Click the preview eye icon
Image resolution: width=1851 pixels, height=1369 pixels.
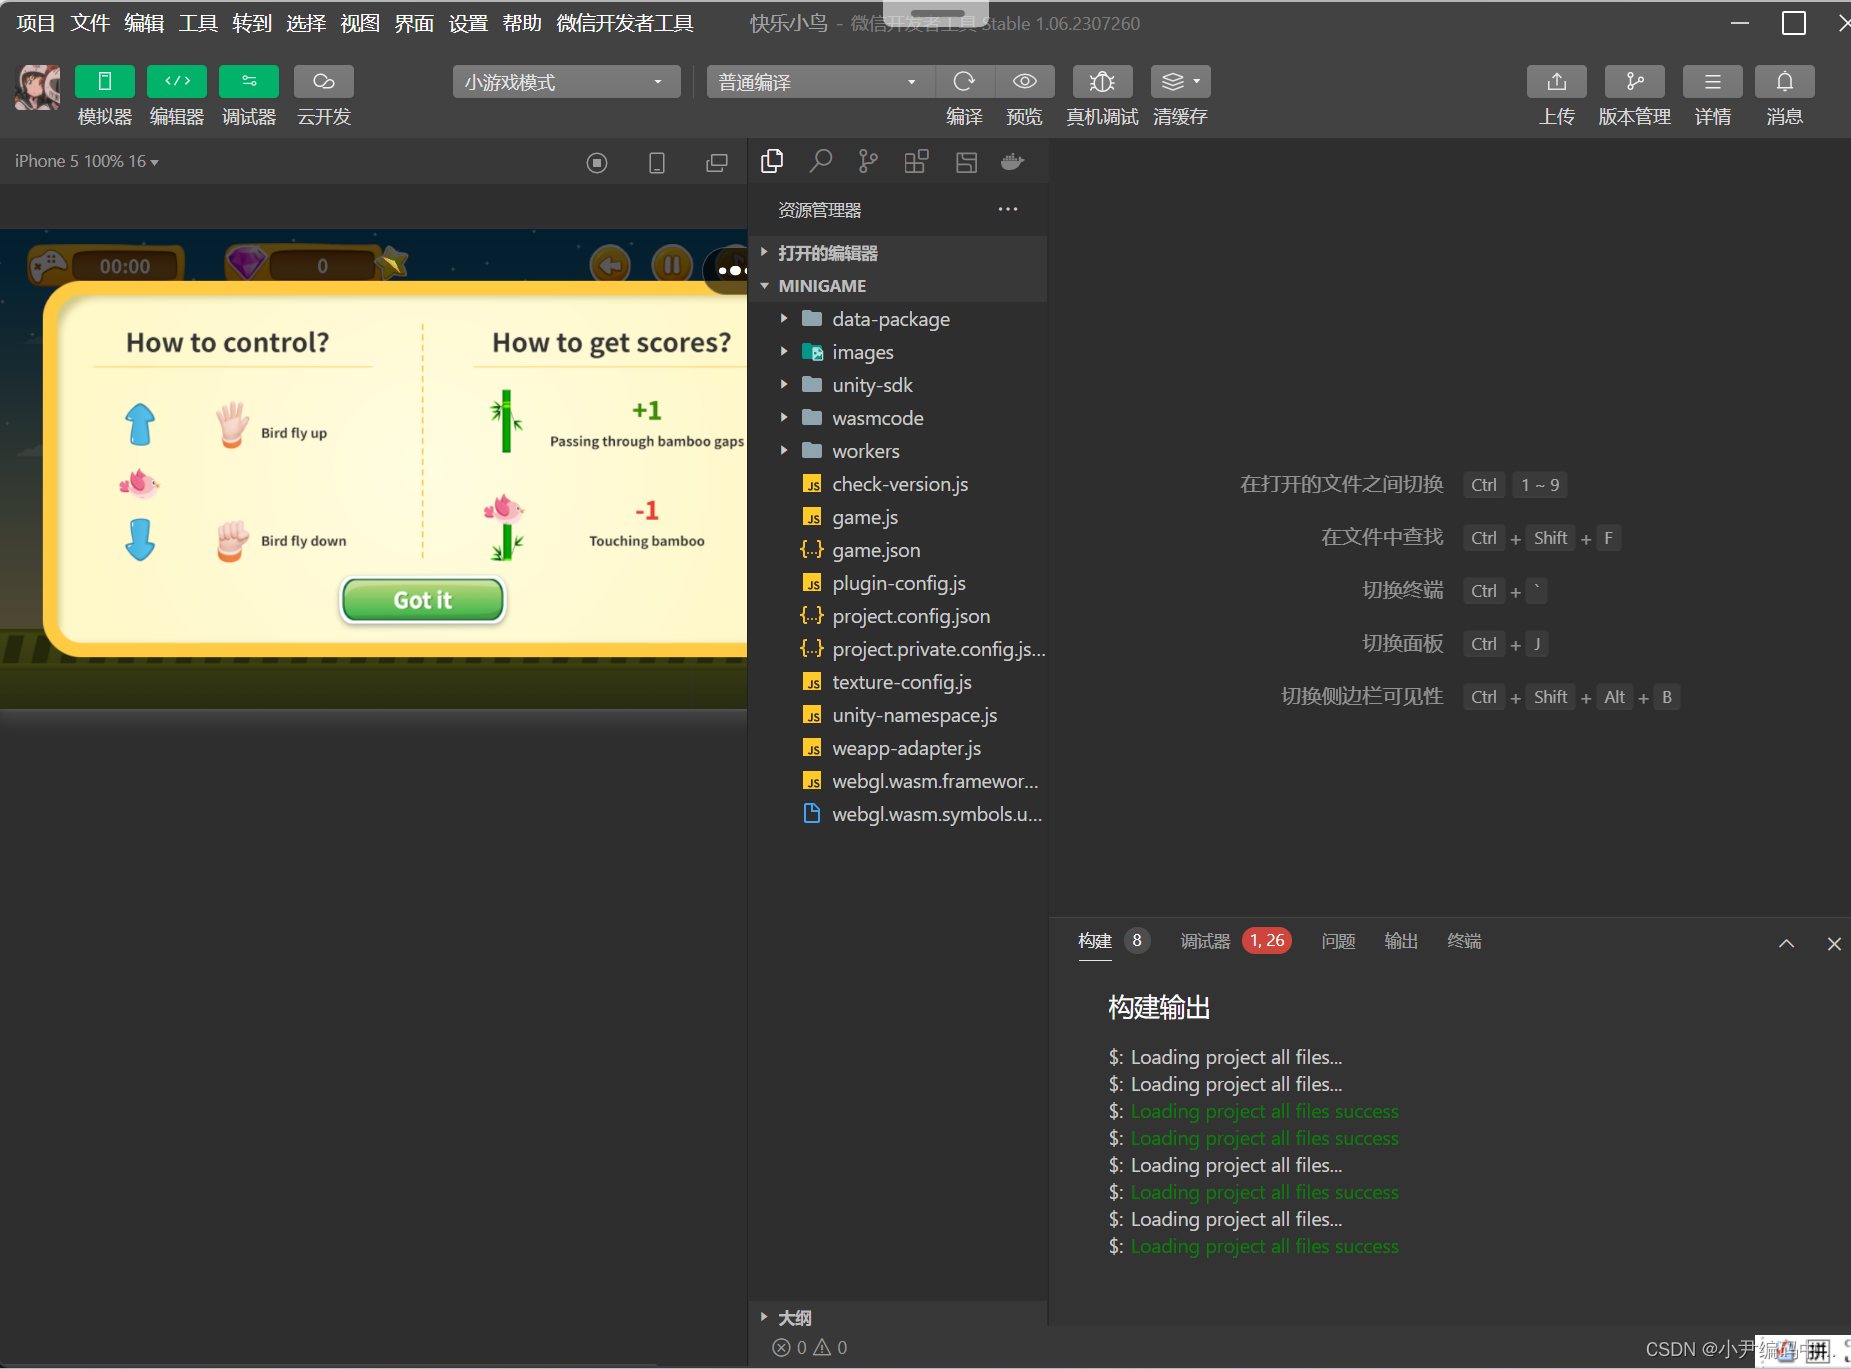[x=1024, y=81]
